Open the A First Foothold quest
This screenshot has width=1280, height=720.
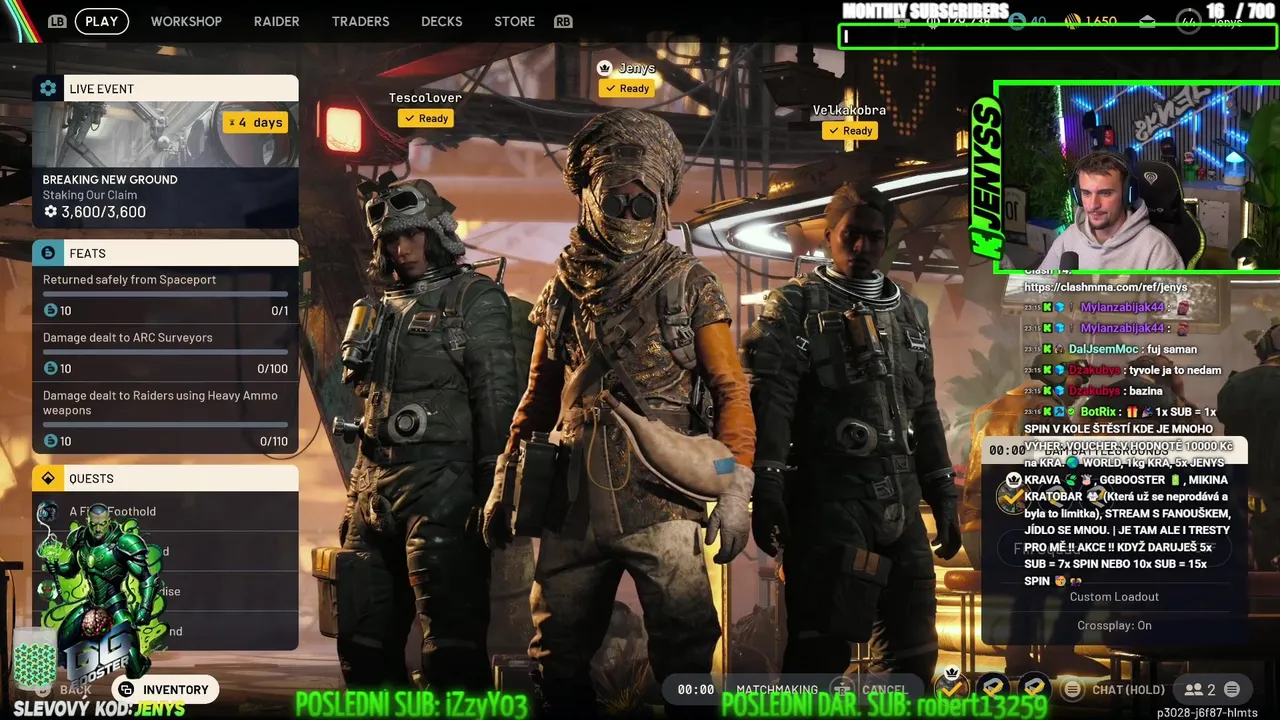pos(165,511)
